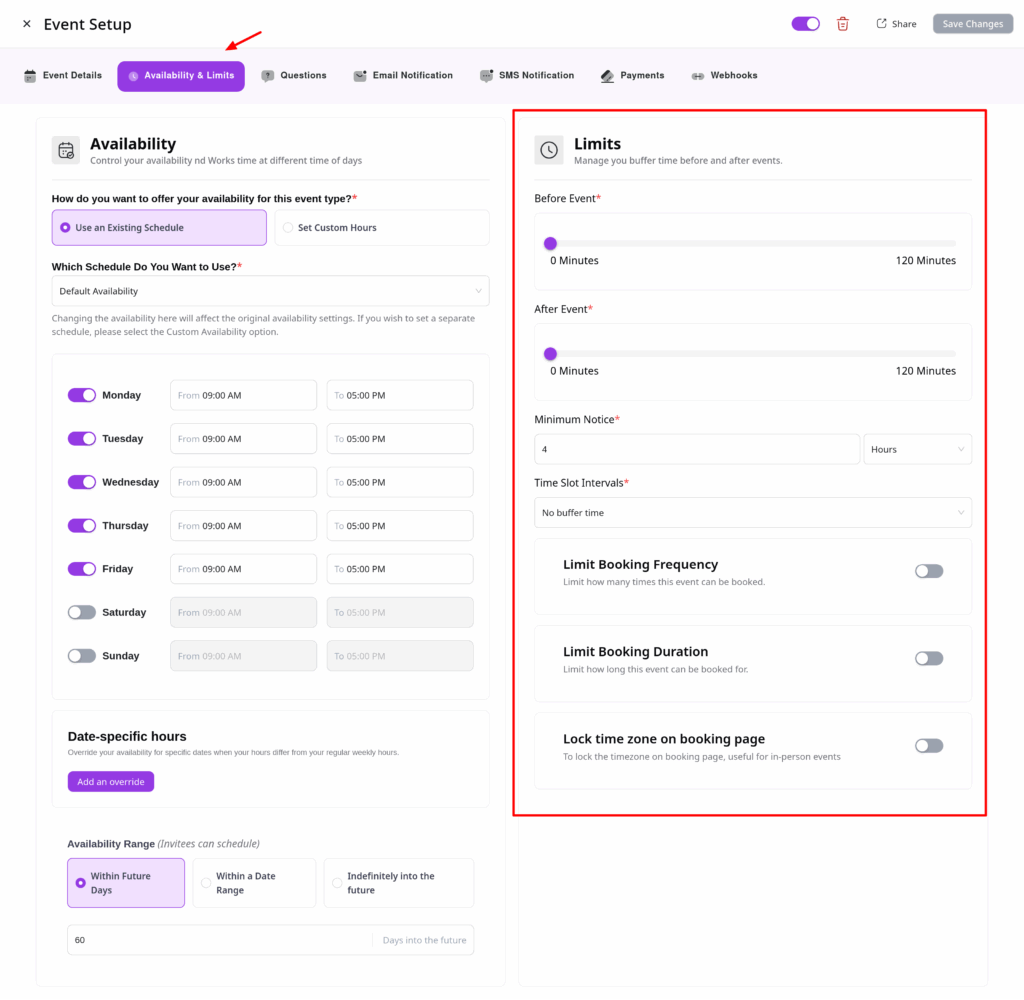Click the Limits clock icon

tap(549, 150)
